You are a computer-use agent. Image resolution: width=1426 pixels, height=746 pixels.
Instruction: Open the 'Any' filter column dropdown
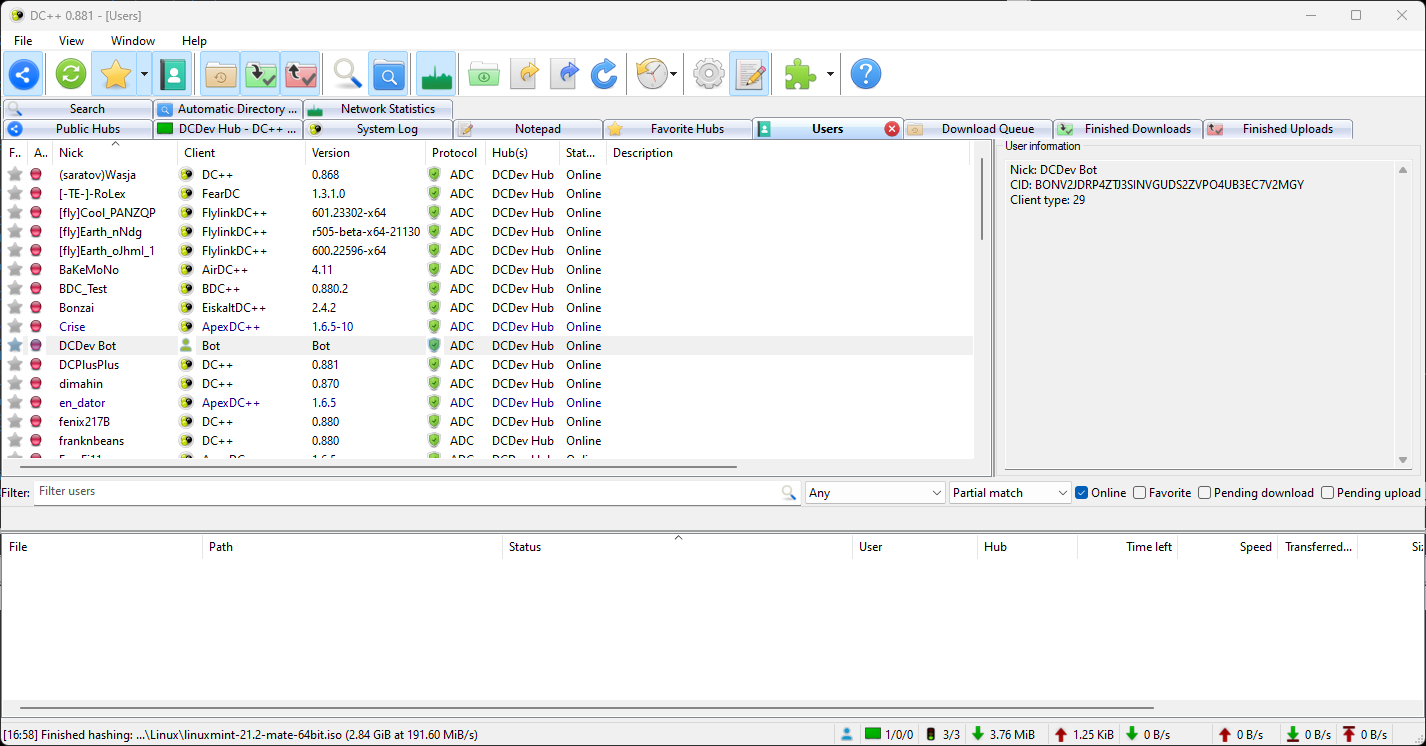[x=875, y=493]
